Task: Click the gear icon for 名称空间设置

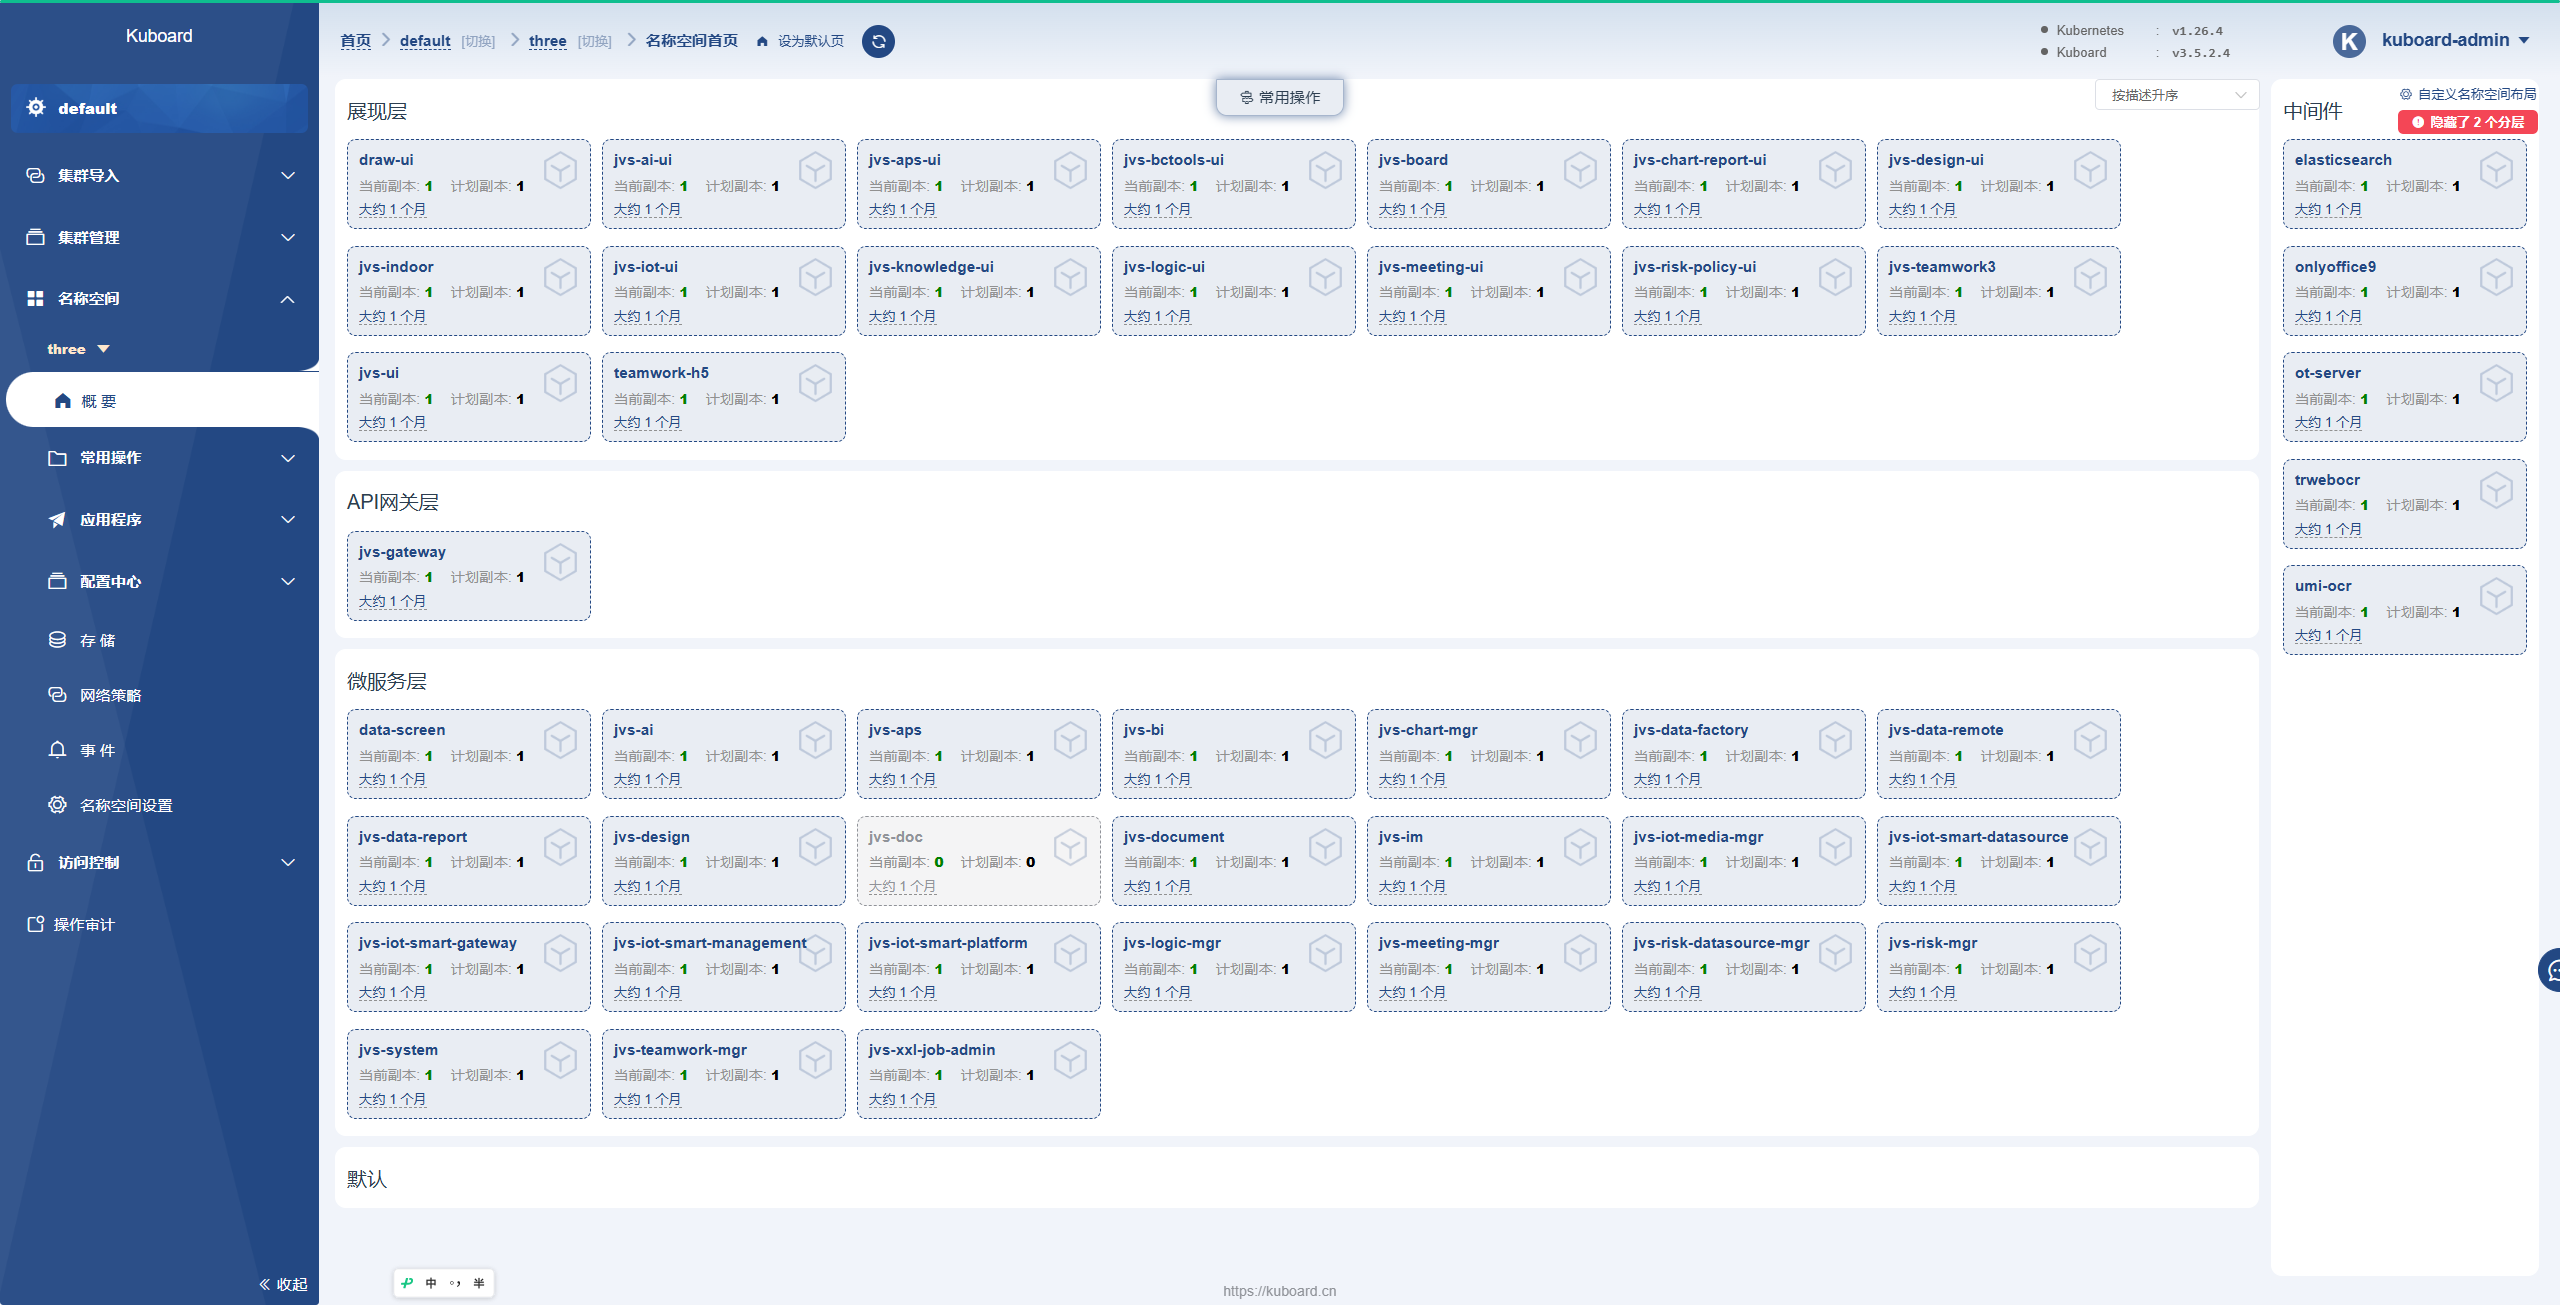Action: [58, 805]
